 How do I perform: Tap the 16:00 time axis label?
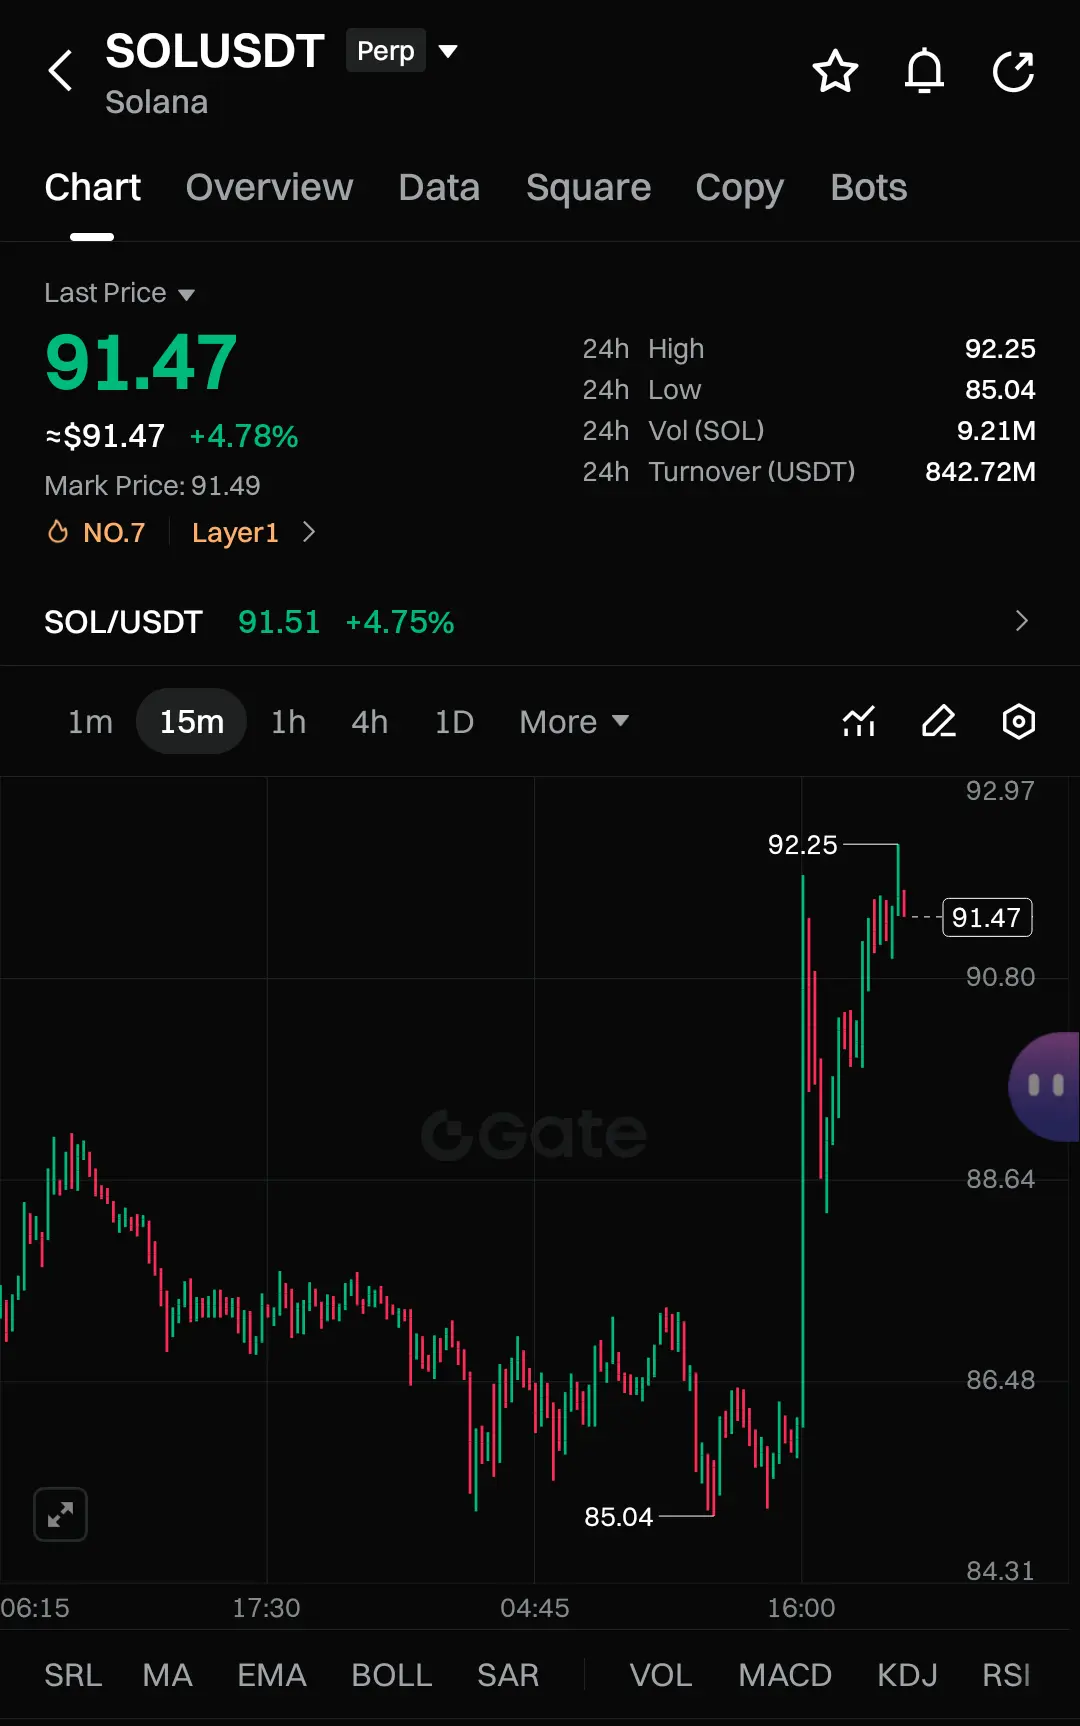click(801, 1608)
